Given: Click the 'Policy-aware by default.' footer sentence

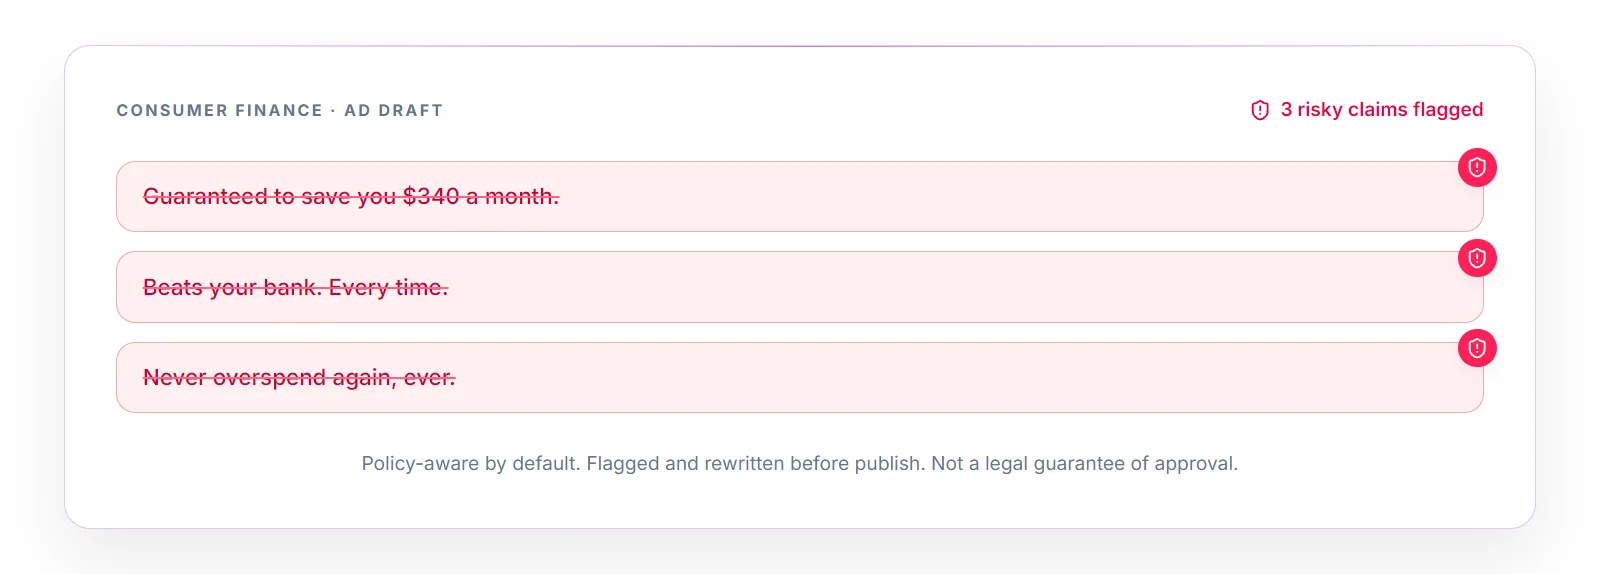Looking at the screenshot, I should click(x=471, y=464).
